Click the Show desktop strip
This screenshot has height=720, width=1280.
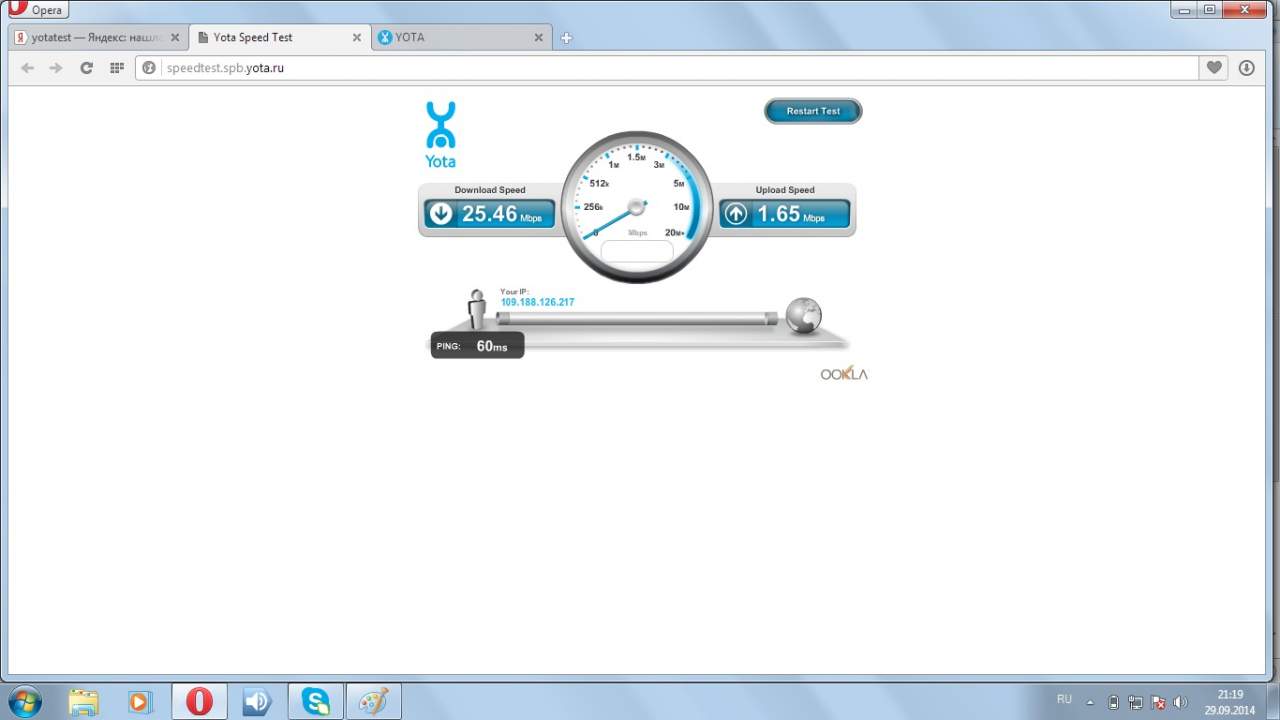point(1272,702)
